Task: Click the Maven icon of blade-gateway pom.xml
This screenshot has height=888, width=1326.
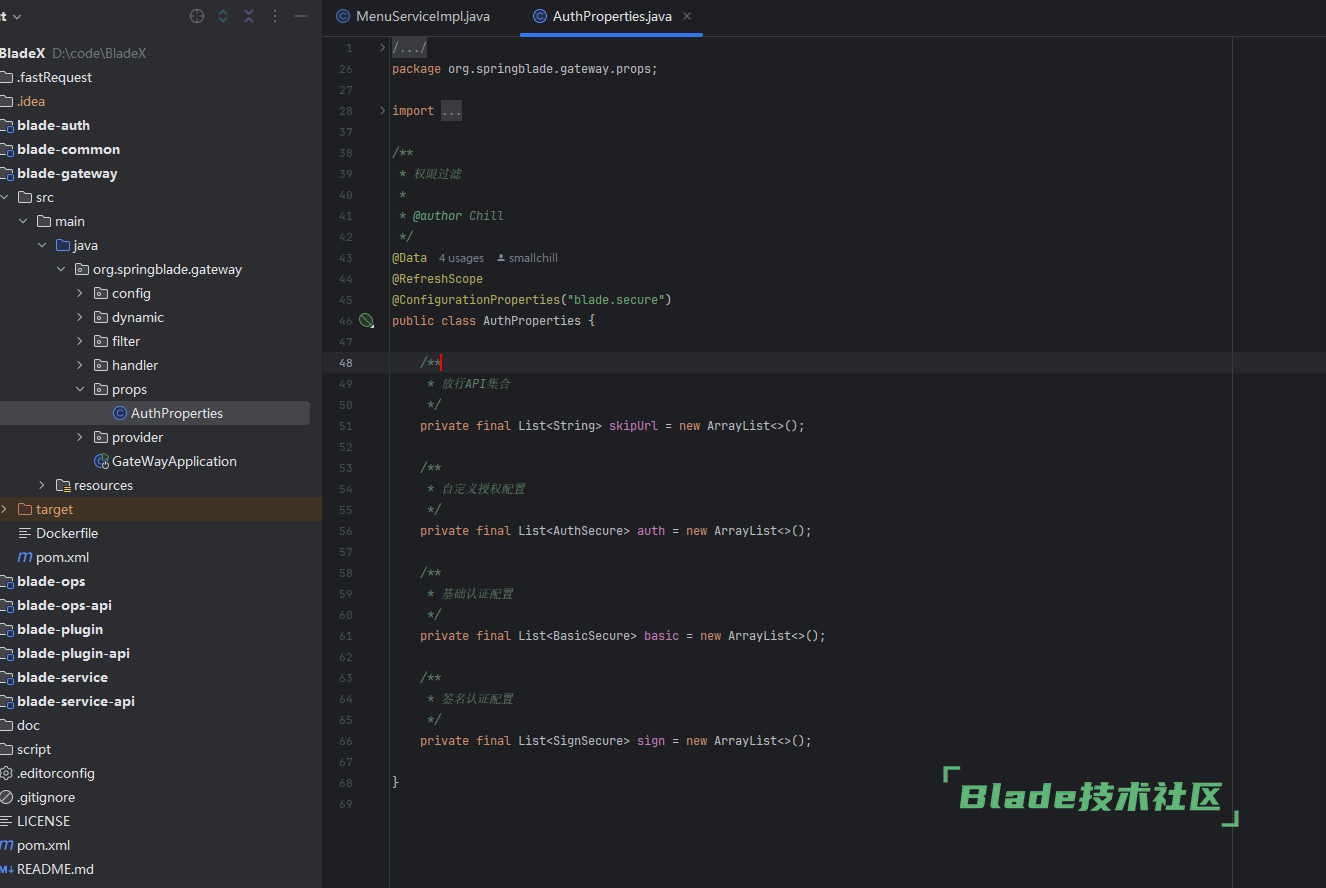Action: [x=25, y=557]
